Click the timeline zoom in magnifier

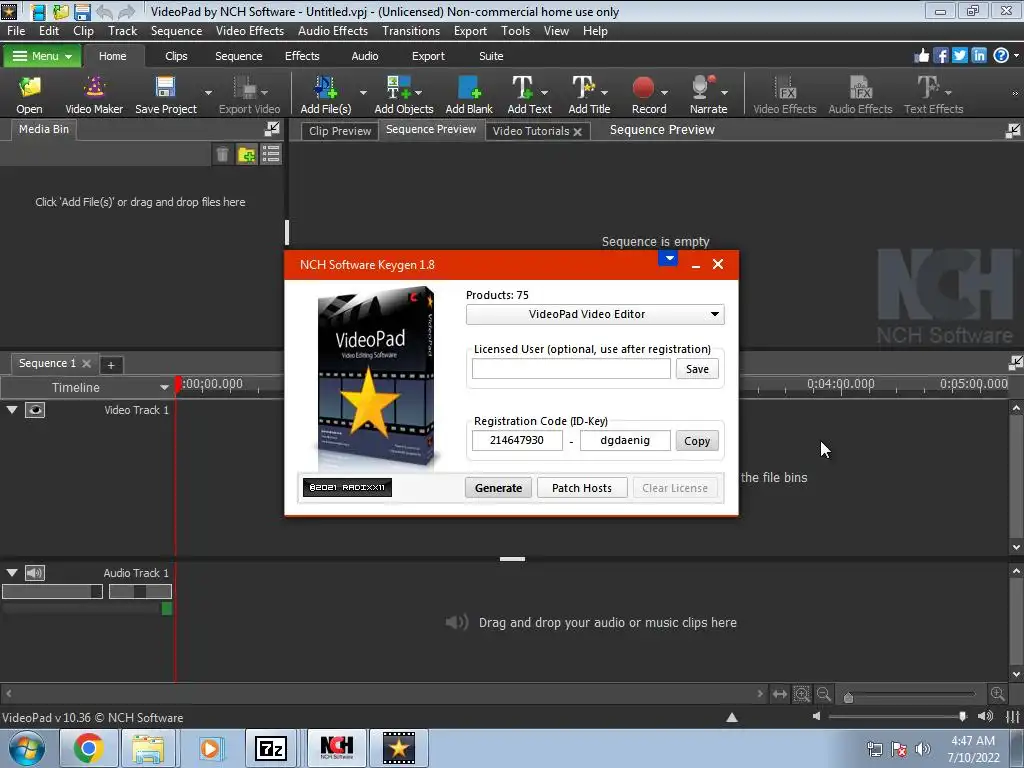pyautogui.click(x=997, y=694)
